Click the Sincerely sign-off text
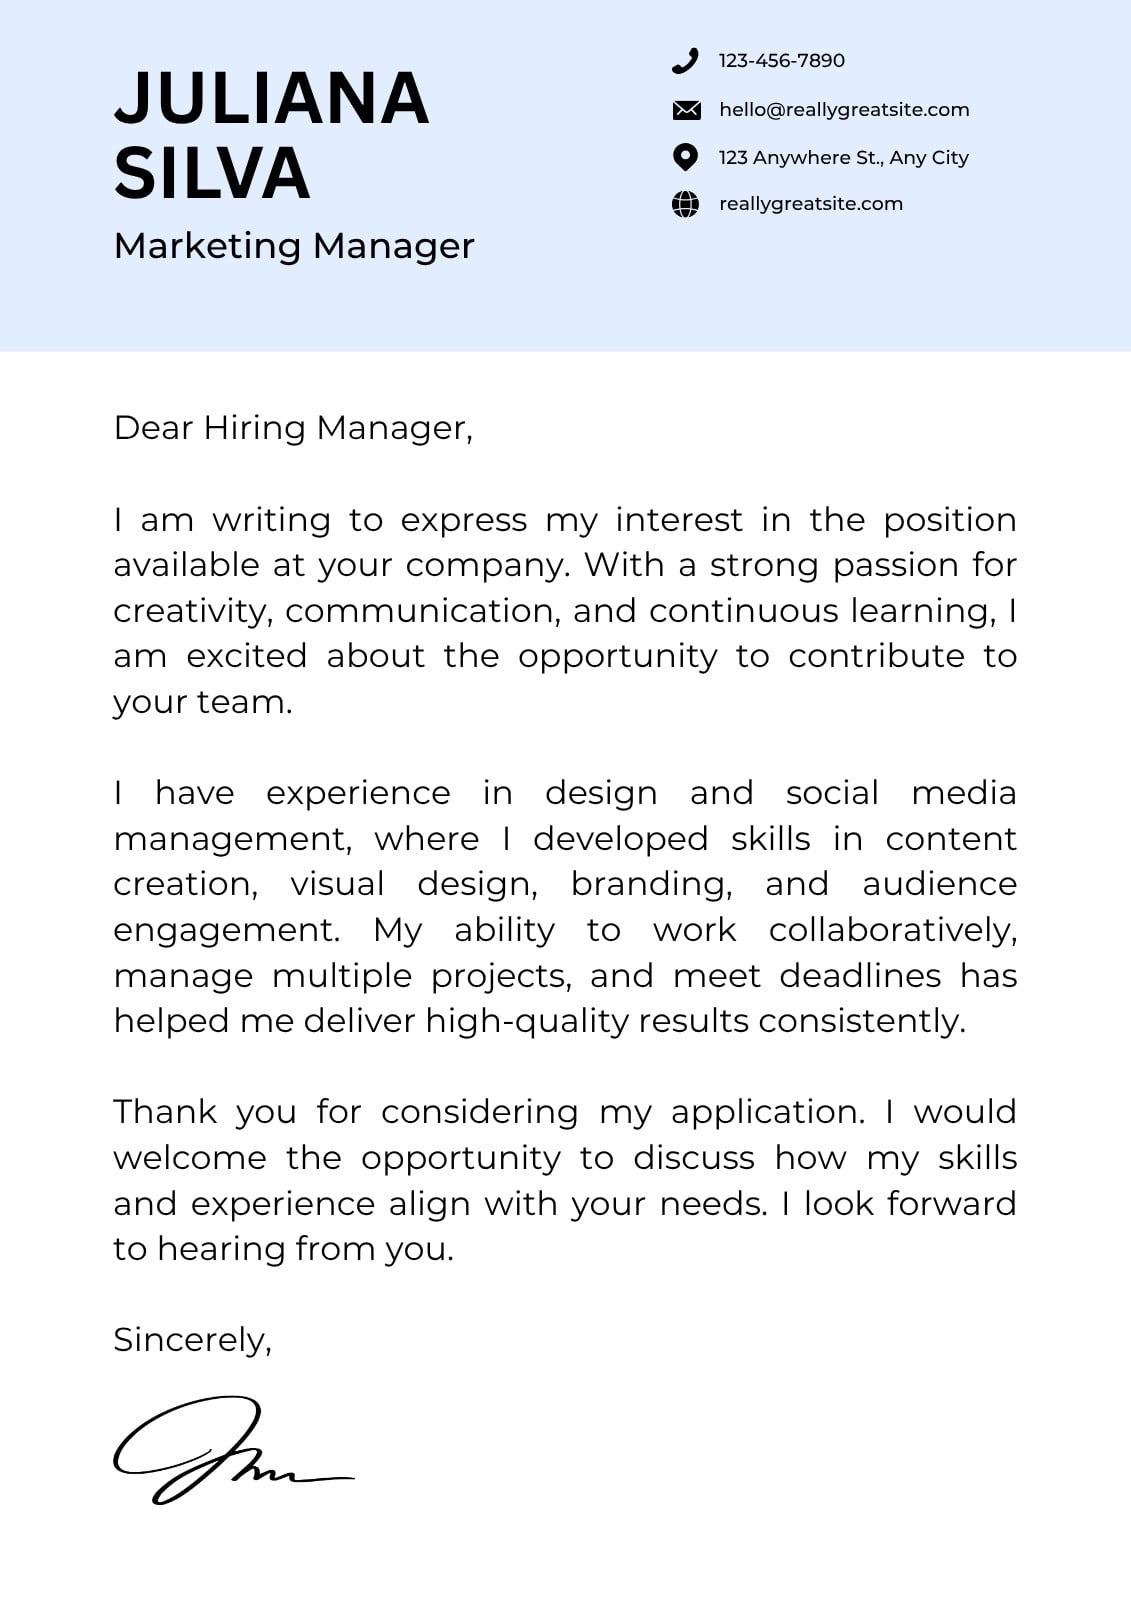This screenshot has width=1131, height=1600. [192, 1340]
